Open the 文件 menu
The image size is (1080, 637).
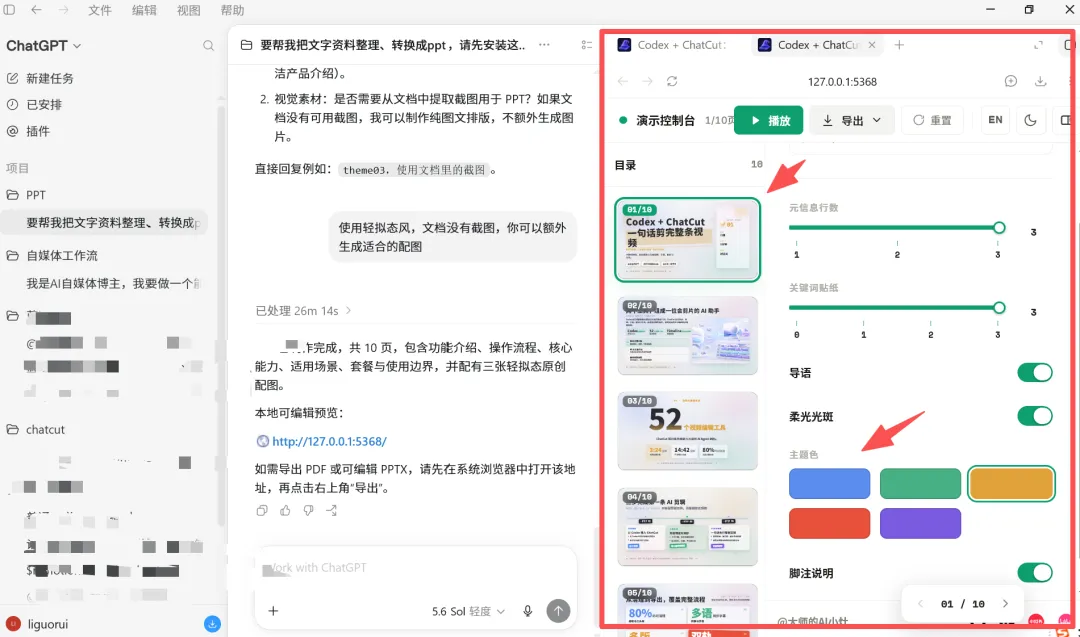tap(100, 10)
